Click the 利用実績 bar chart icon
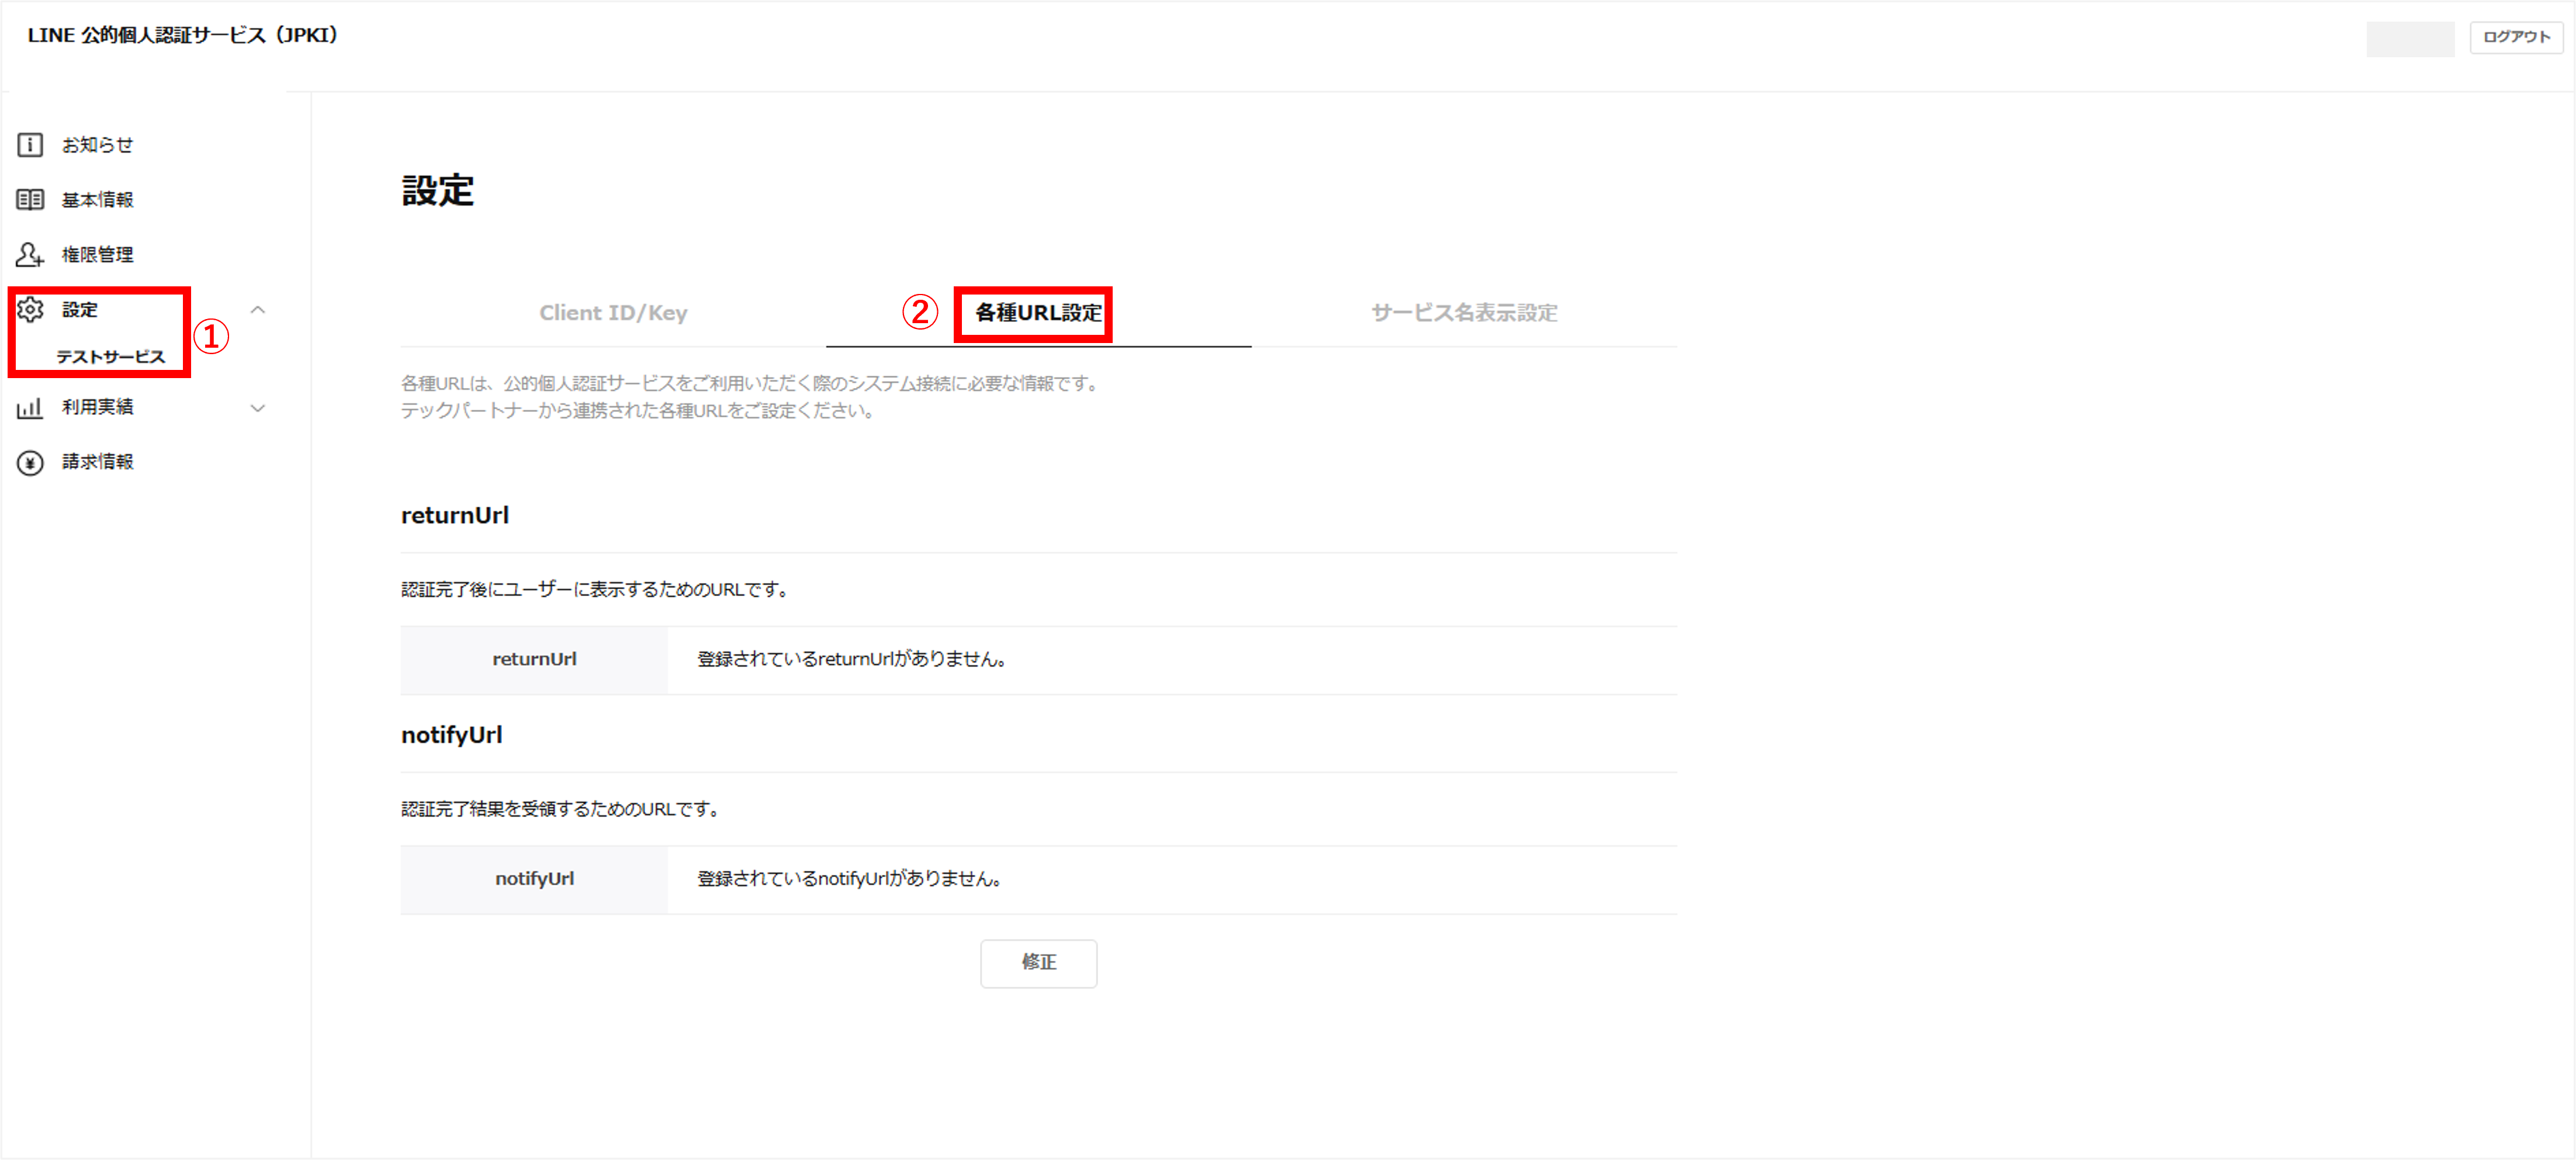Viewport: 2576px width, 1160px height. pos(30,408)
